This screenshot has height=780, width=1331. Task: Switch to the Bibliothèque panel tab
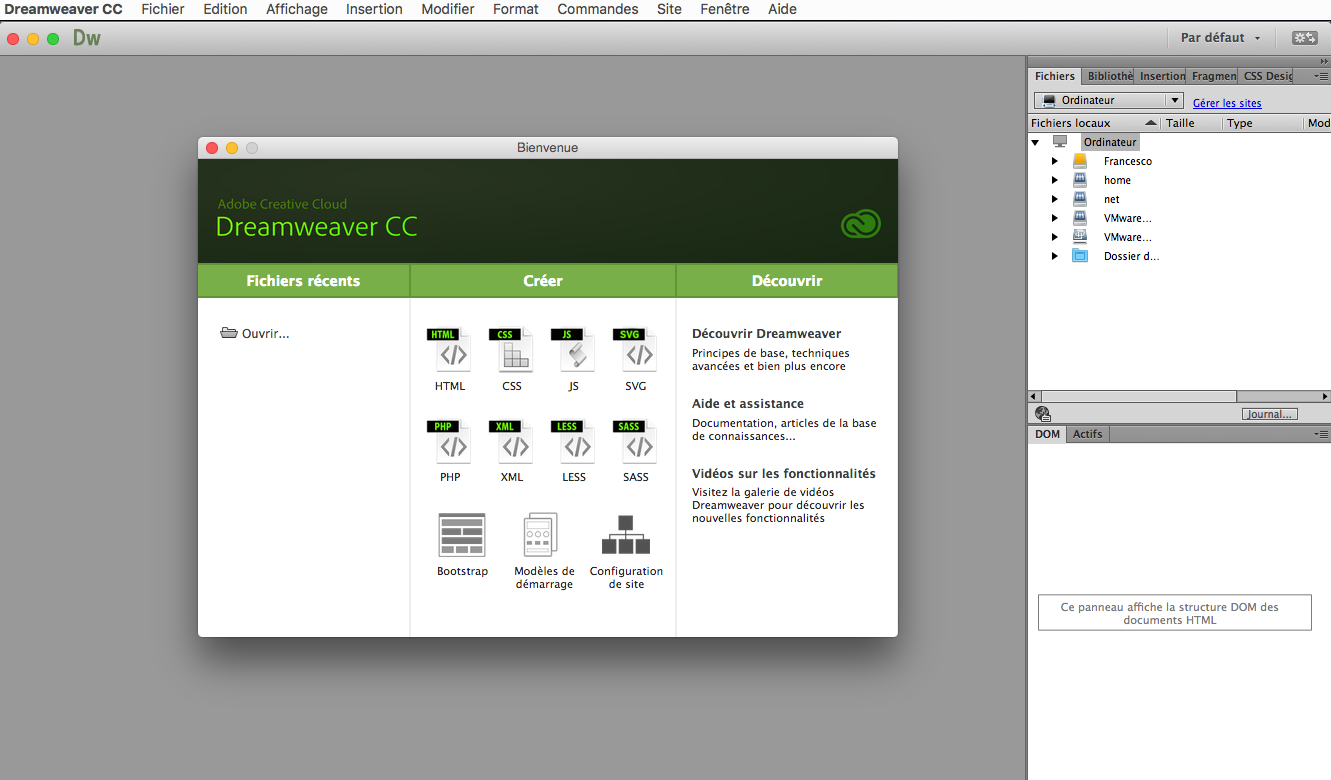tap(1108, 76)
